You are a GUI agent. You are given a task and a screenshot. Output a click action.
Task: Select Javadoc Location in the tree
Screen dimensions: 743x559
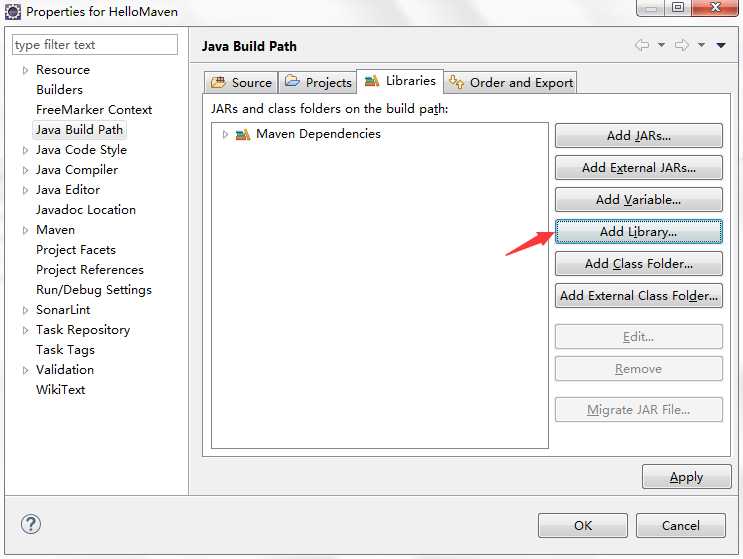[86, 210]
